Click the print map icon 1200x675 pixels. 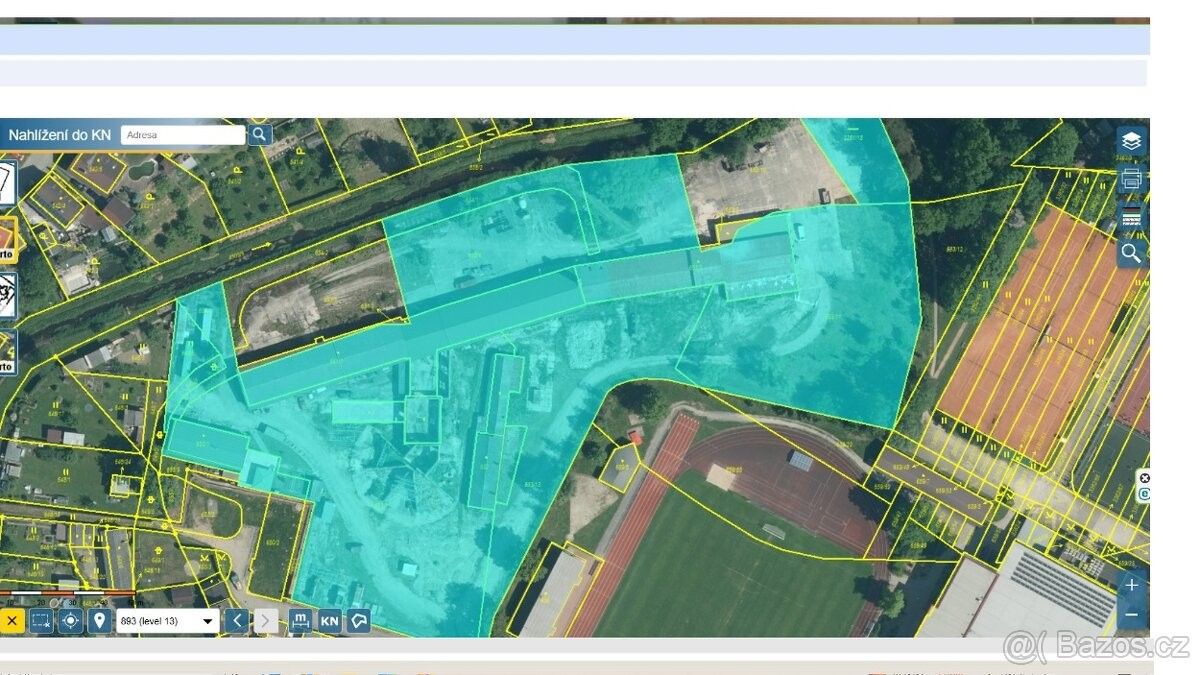point(1131,179)
